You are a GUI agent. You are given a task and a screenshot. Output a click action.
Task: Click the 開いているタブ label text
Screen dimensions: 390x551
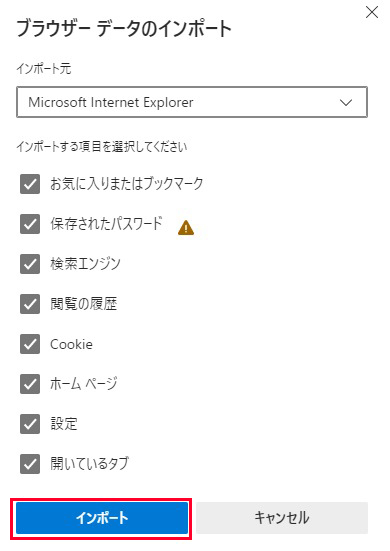pos(90,464)
